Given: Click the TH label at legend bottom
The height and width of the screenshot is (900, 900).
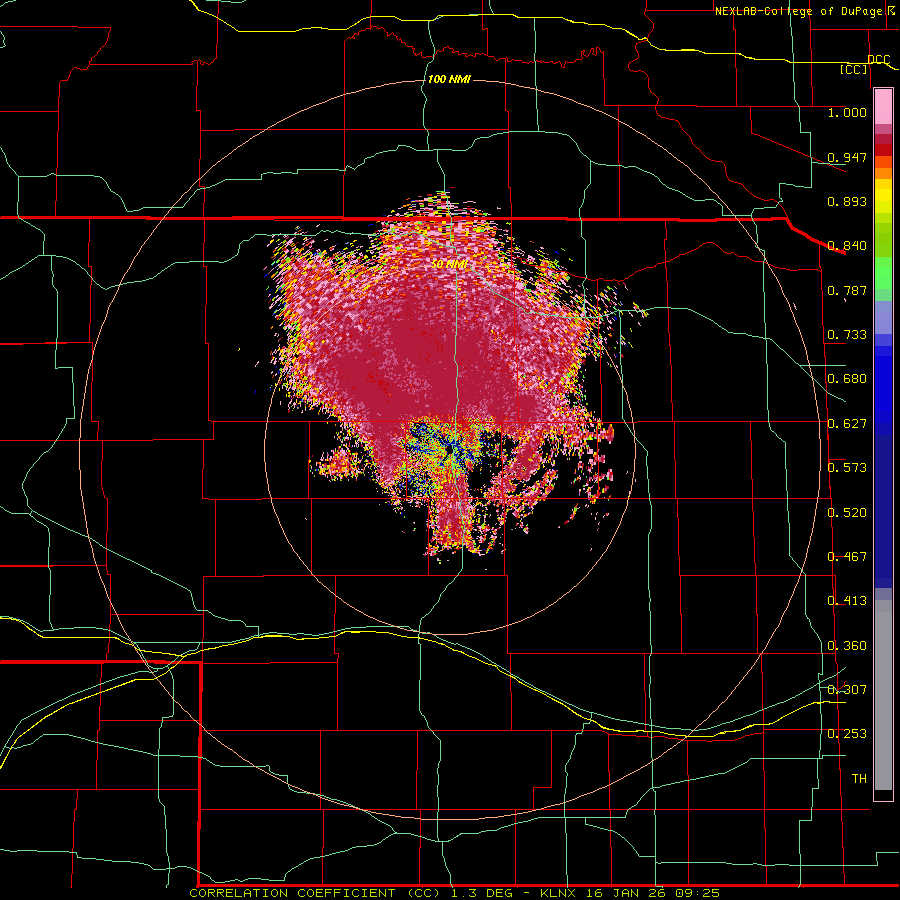Looking at the screenshot, I should point(859,779).
